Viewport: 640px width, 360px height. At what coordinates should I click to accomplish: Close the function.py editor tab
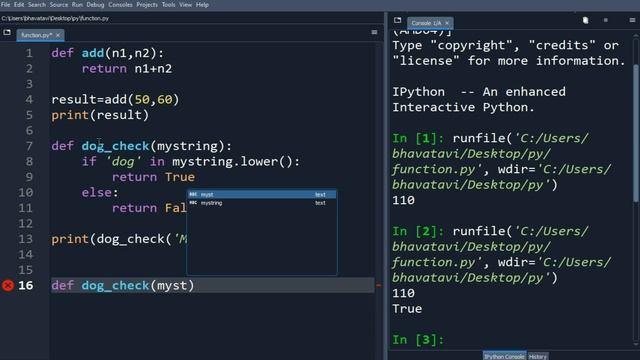click(58, 35)
